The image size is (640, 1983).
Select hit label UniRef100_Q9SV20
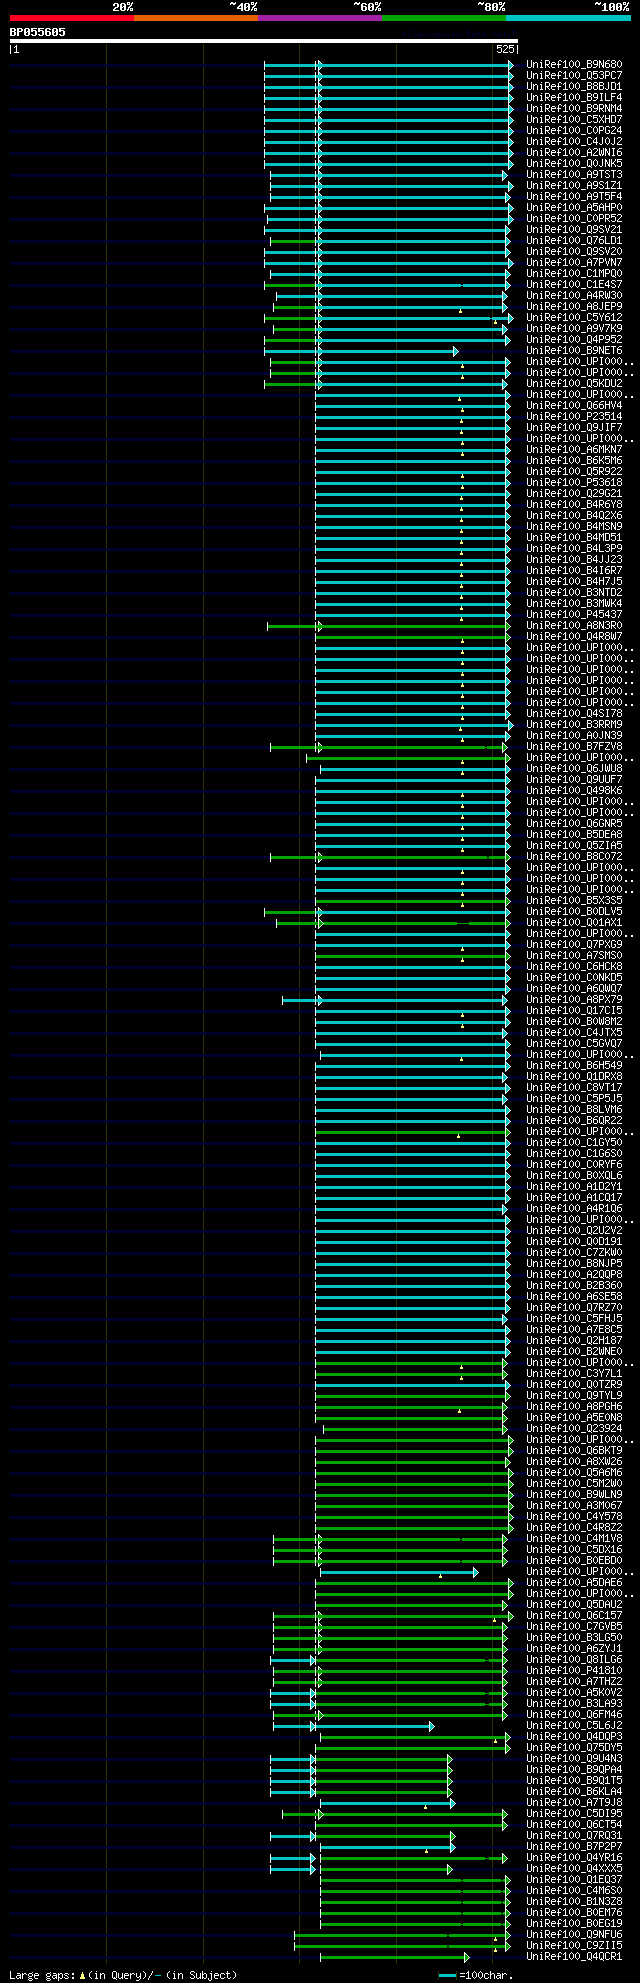pos(574,251)
